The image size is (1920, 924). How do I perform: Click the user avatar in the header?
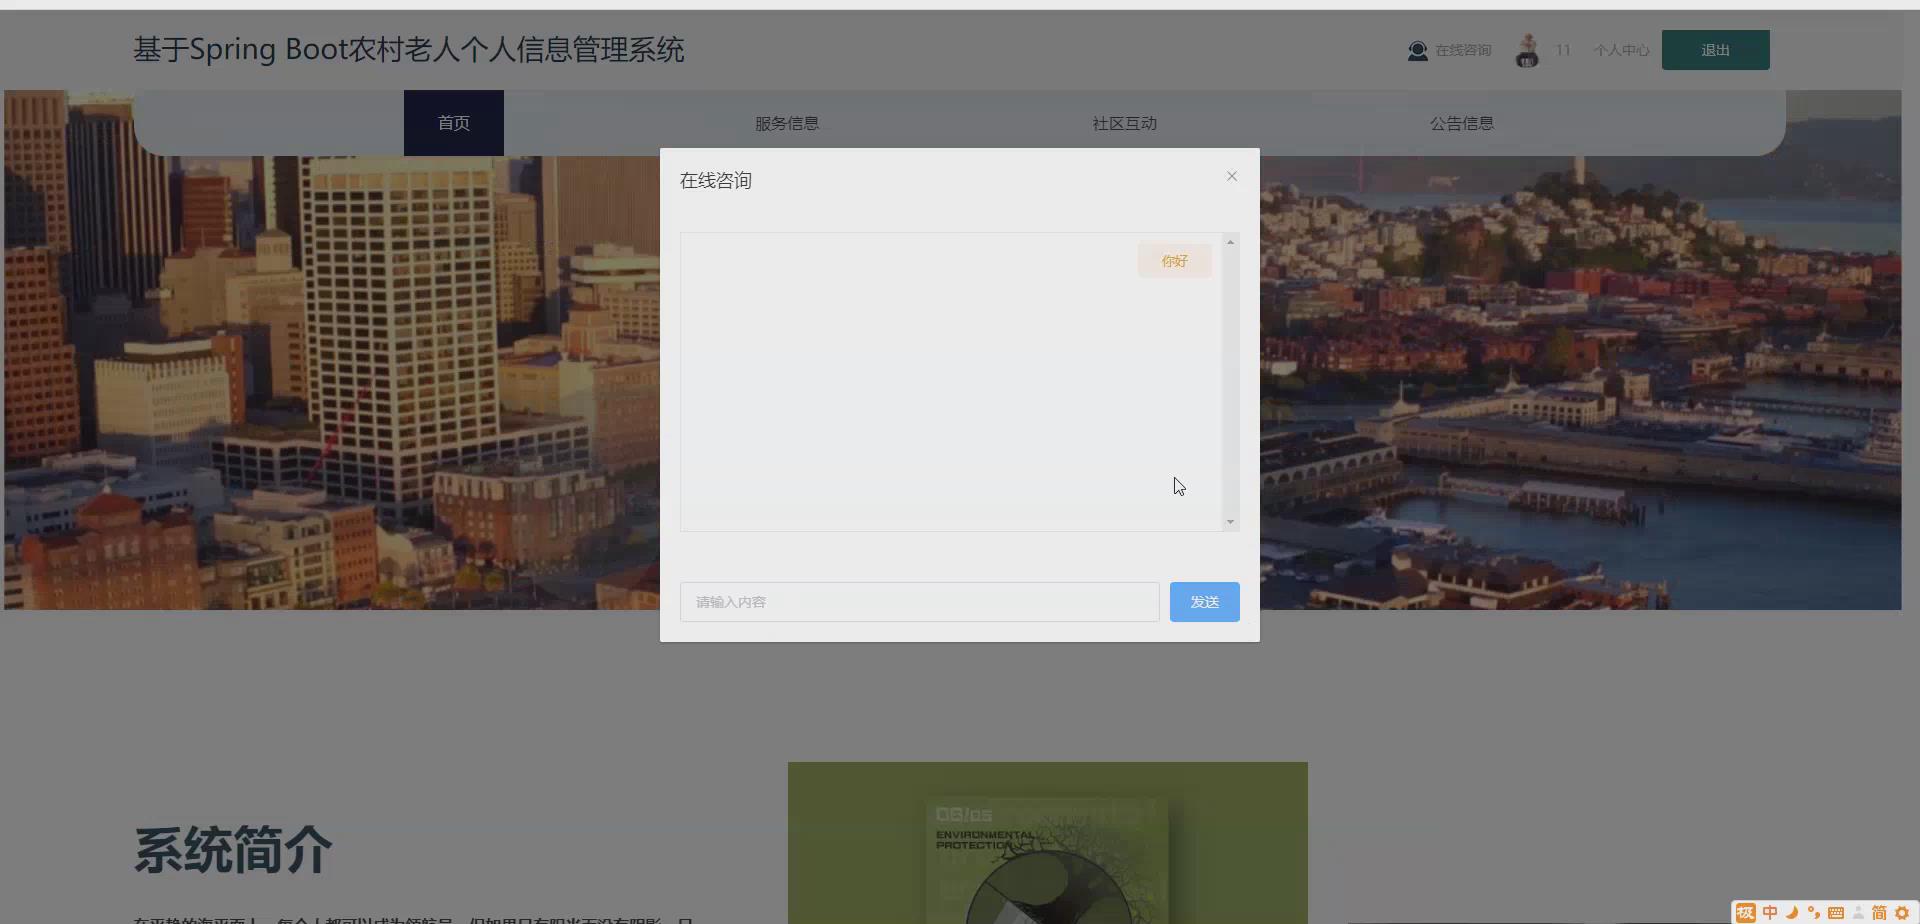click(1527, 50)
